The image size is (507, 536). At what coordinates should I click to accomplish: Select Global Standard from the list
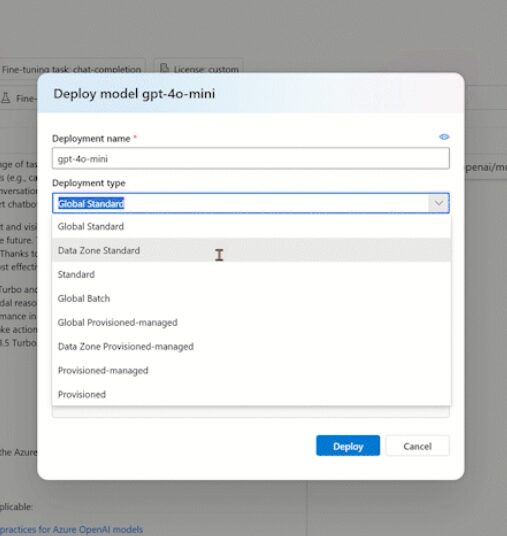click(x=251, y=226)
